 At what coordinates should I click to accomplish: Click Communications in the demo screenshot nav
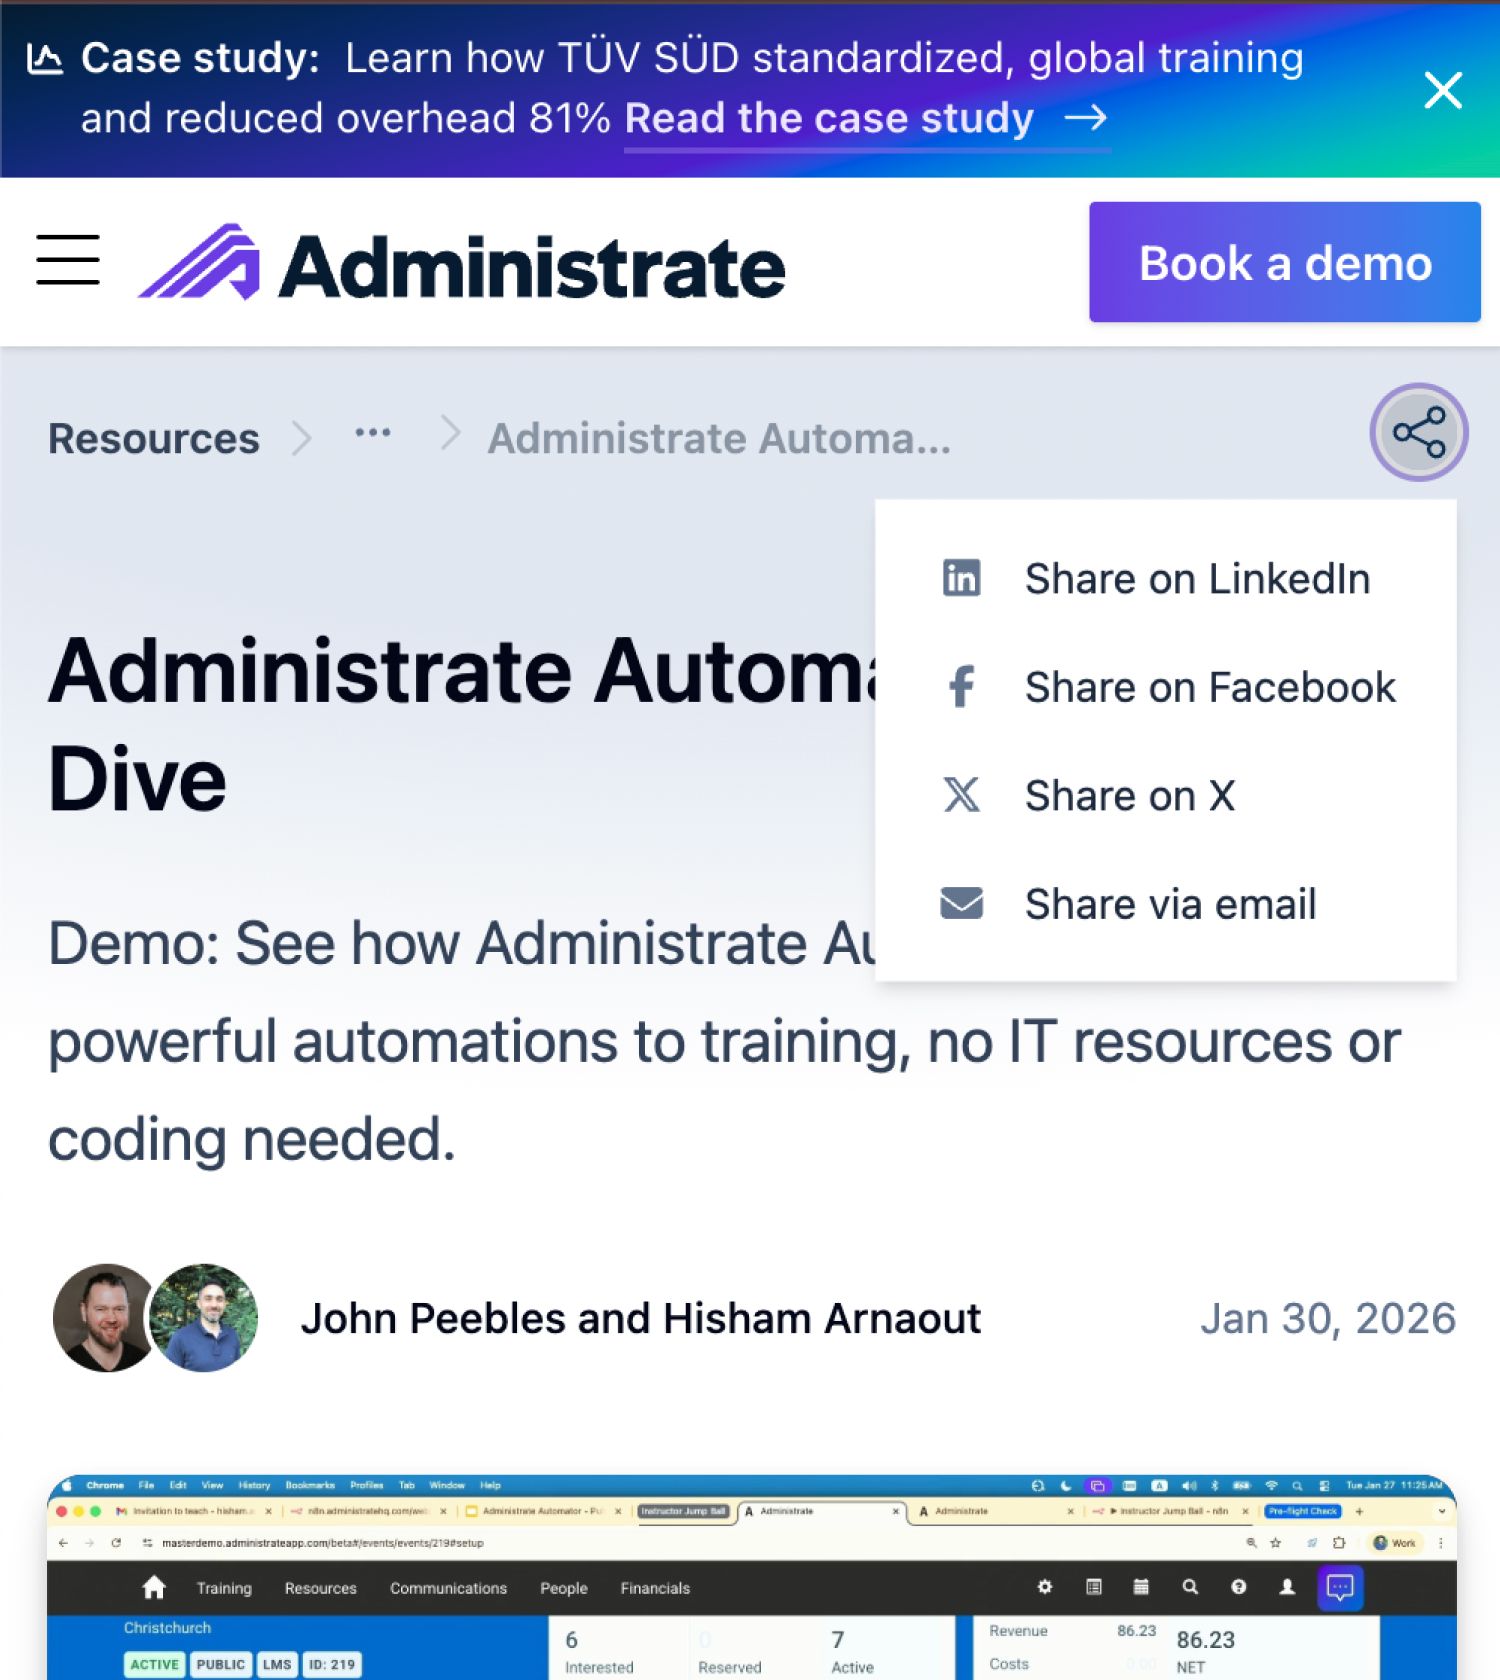pyautogui.click(x=449, y=1588)
